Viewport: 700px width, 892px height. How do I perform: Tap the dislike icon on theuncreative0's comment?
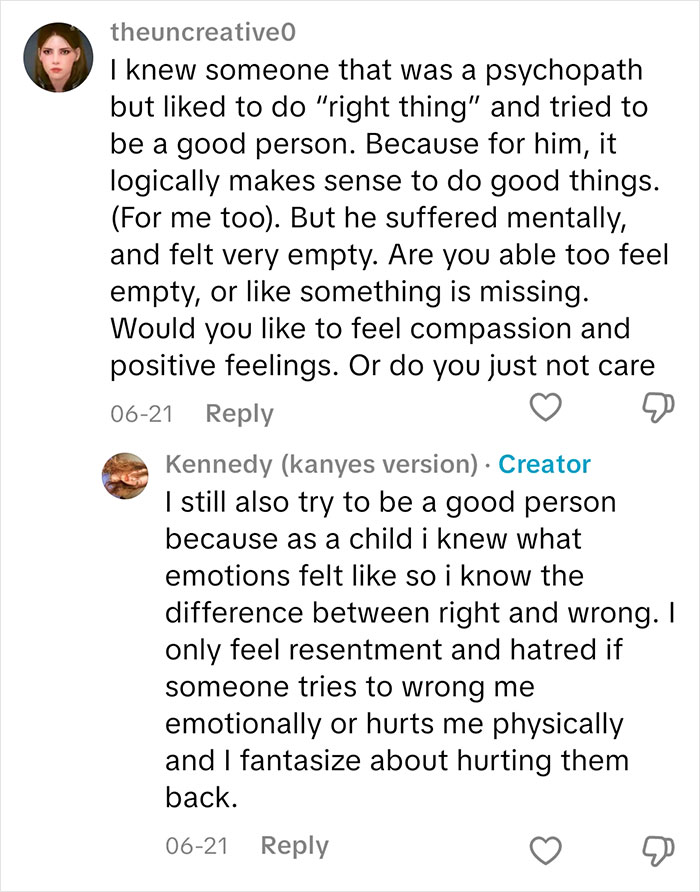tap(655, 407)
